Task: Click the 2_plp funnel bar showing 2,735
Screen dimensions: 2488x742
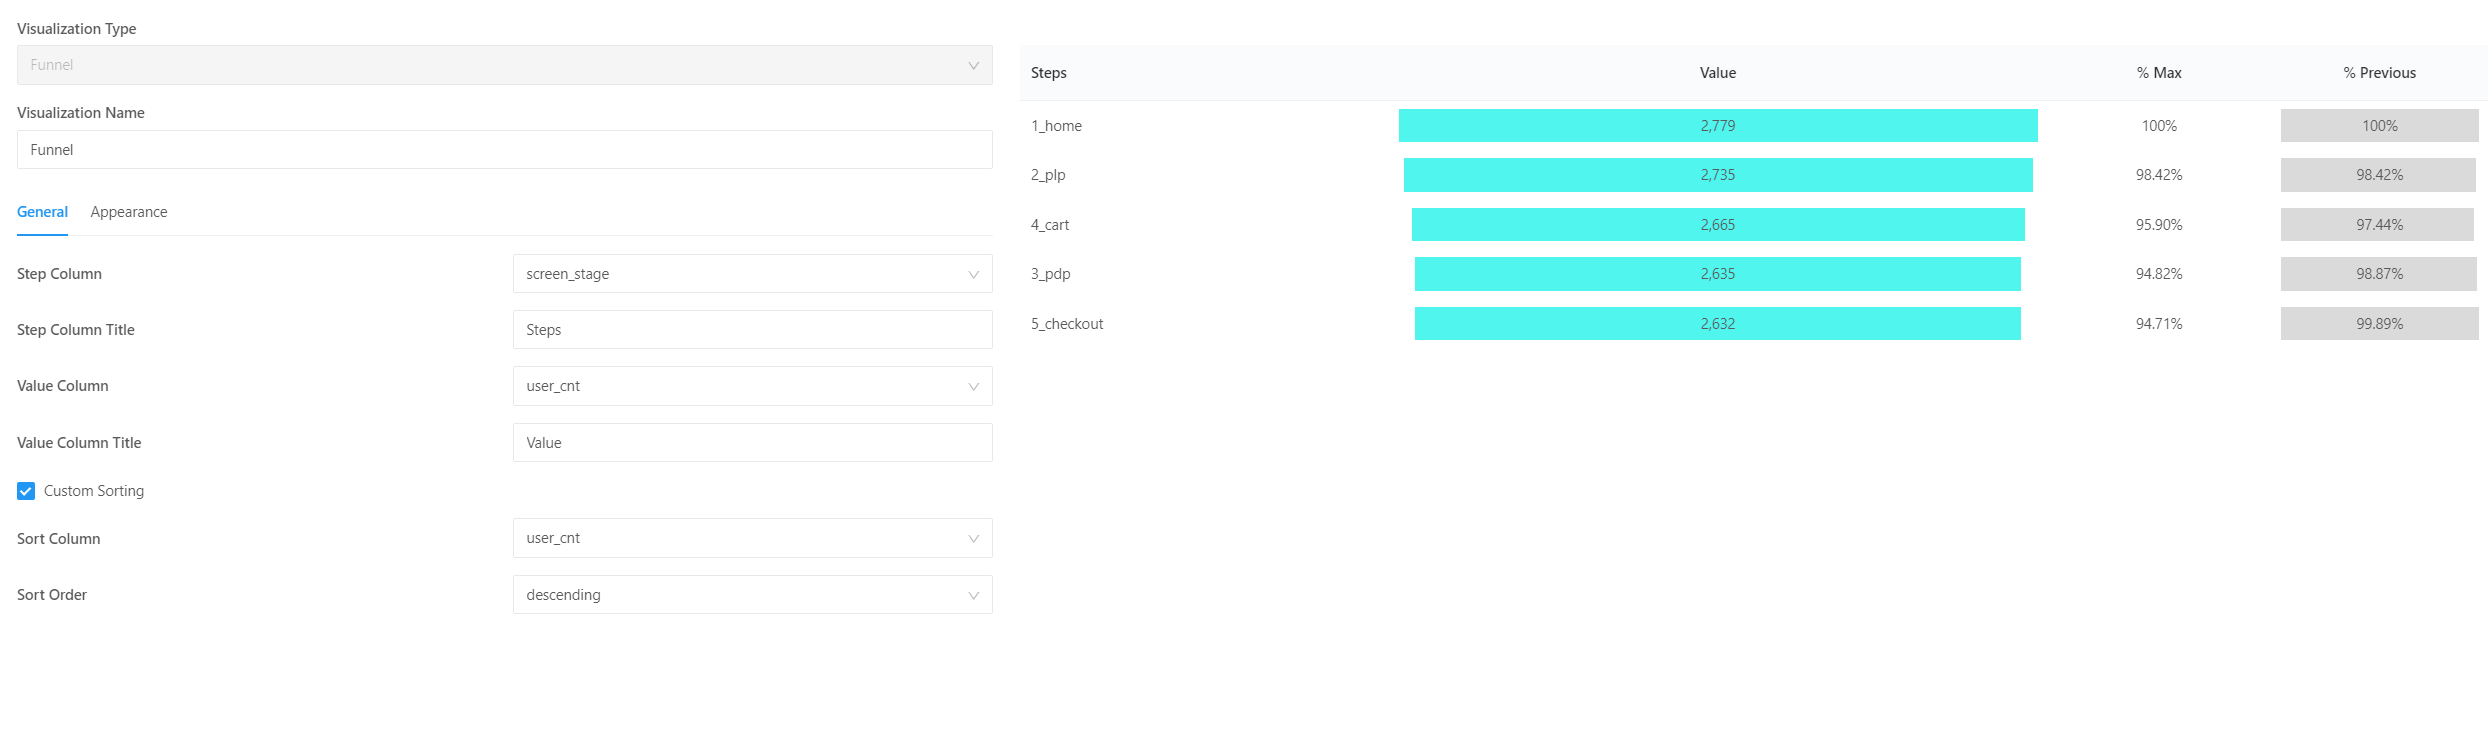Action: coord(1718,175)
